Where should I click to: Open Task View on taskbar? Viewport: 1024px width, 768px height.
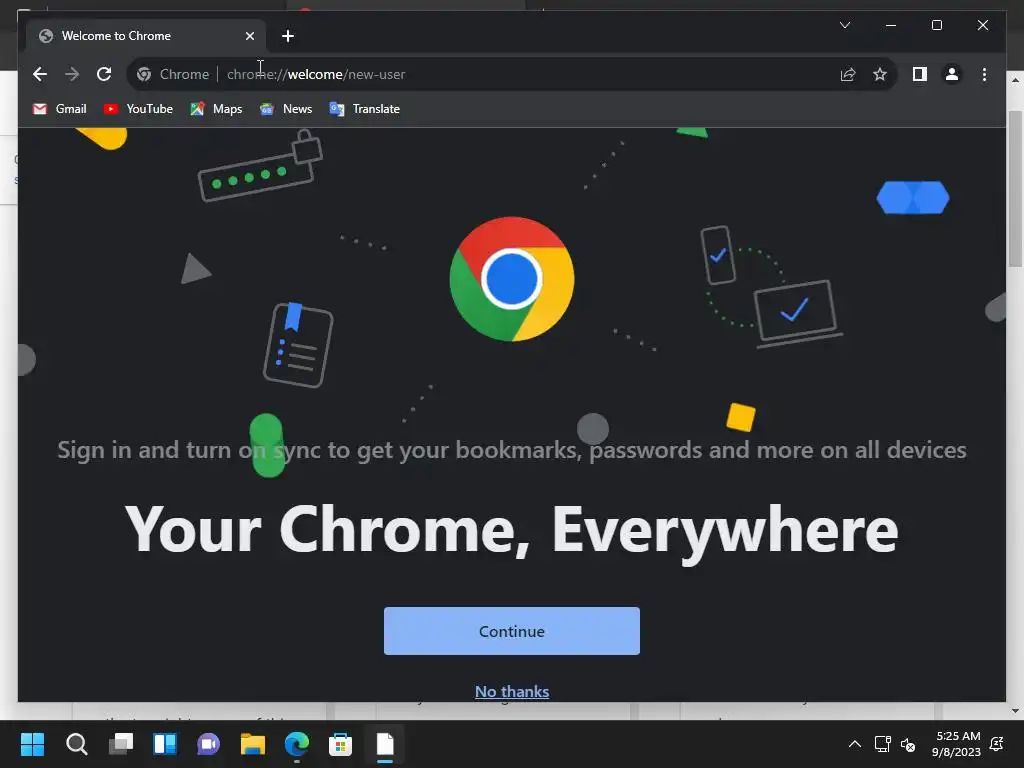[x=121, y=744]
